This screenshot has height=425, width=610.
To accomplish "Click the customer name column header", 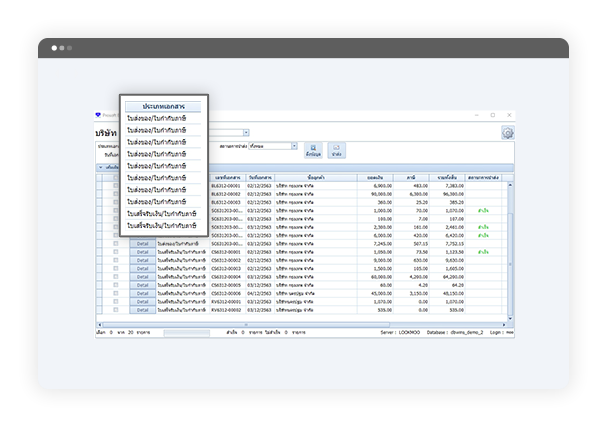I will point(316,177).
